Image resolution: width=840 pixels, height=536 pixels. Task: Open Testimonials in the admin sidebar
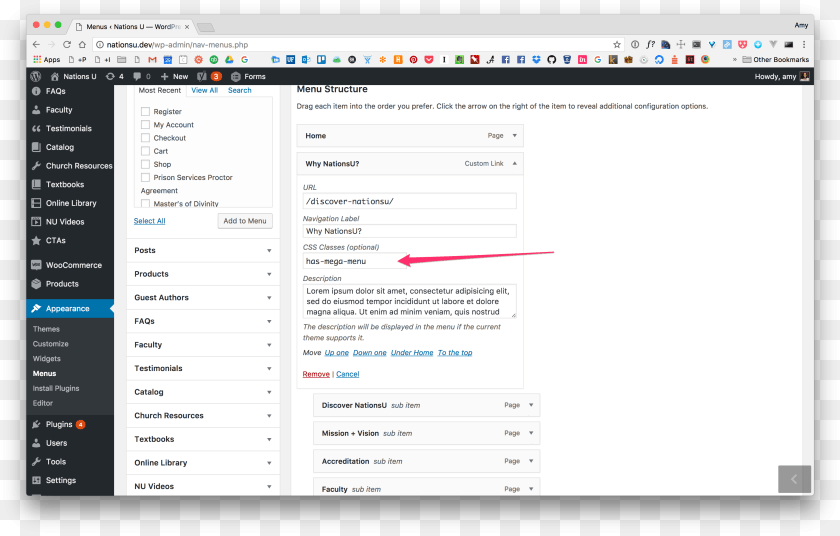[x=70, y=129]
